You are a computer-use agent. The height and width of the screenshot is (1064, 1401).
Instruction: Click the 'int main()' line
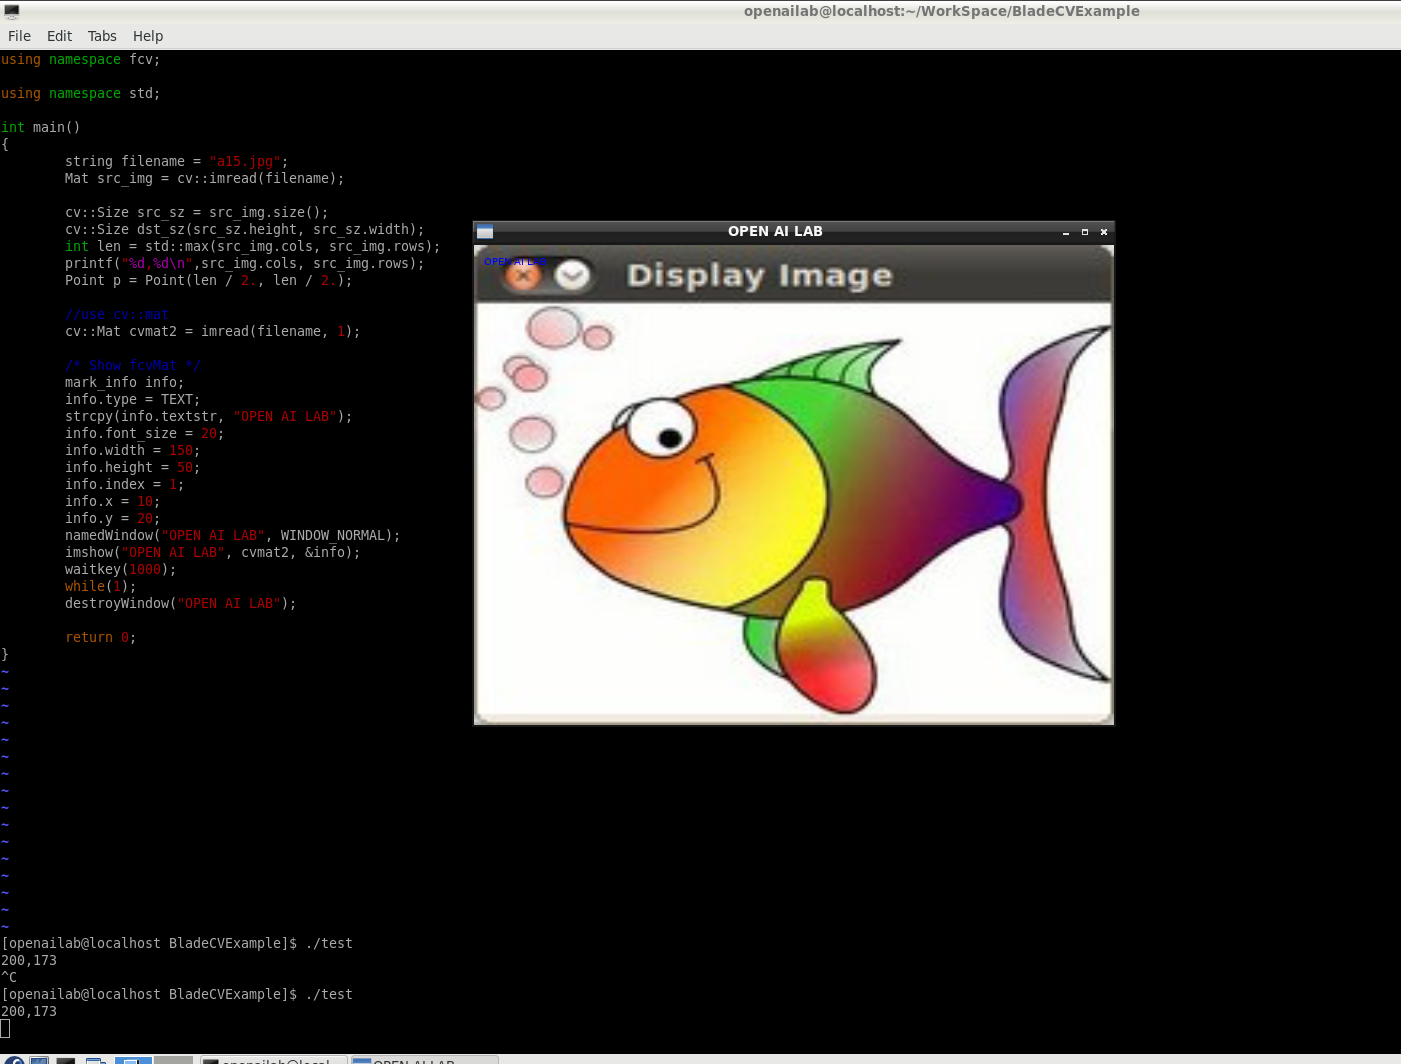click(x=41, y=127)
